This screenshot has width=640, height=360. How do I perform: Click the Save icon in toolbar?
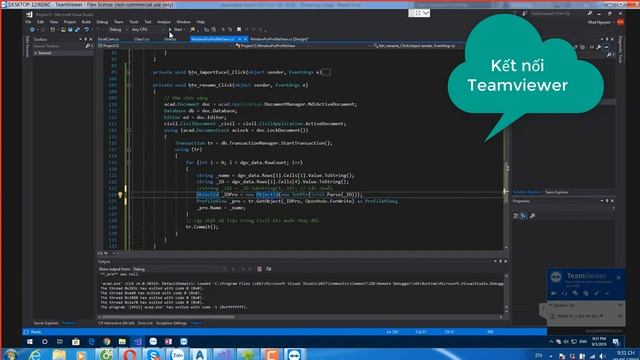pos(70,30)
